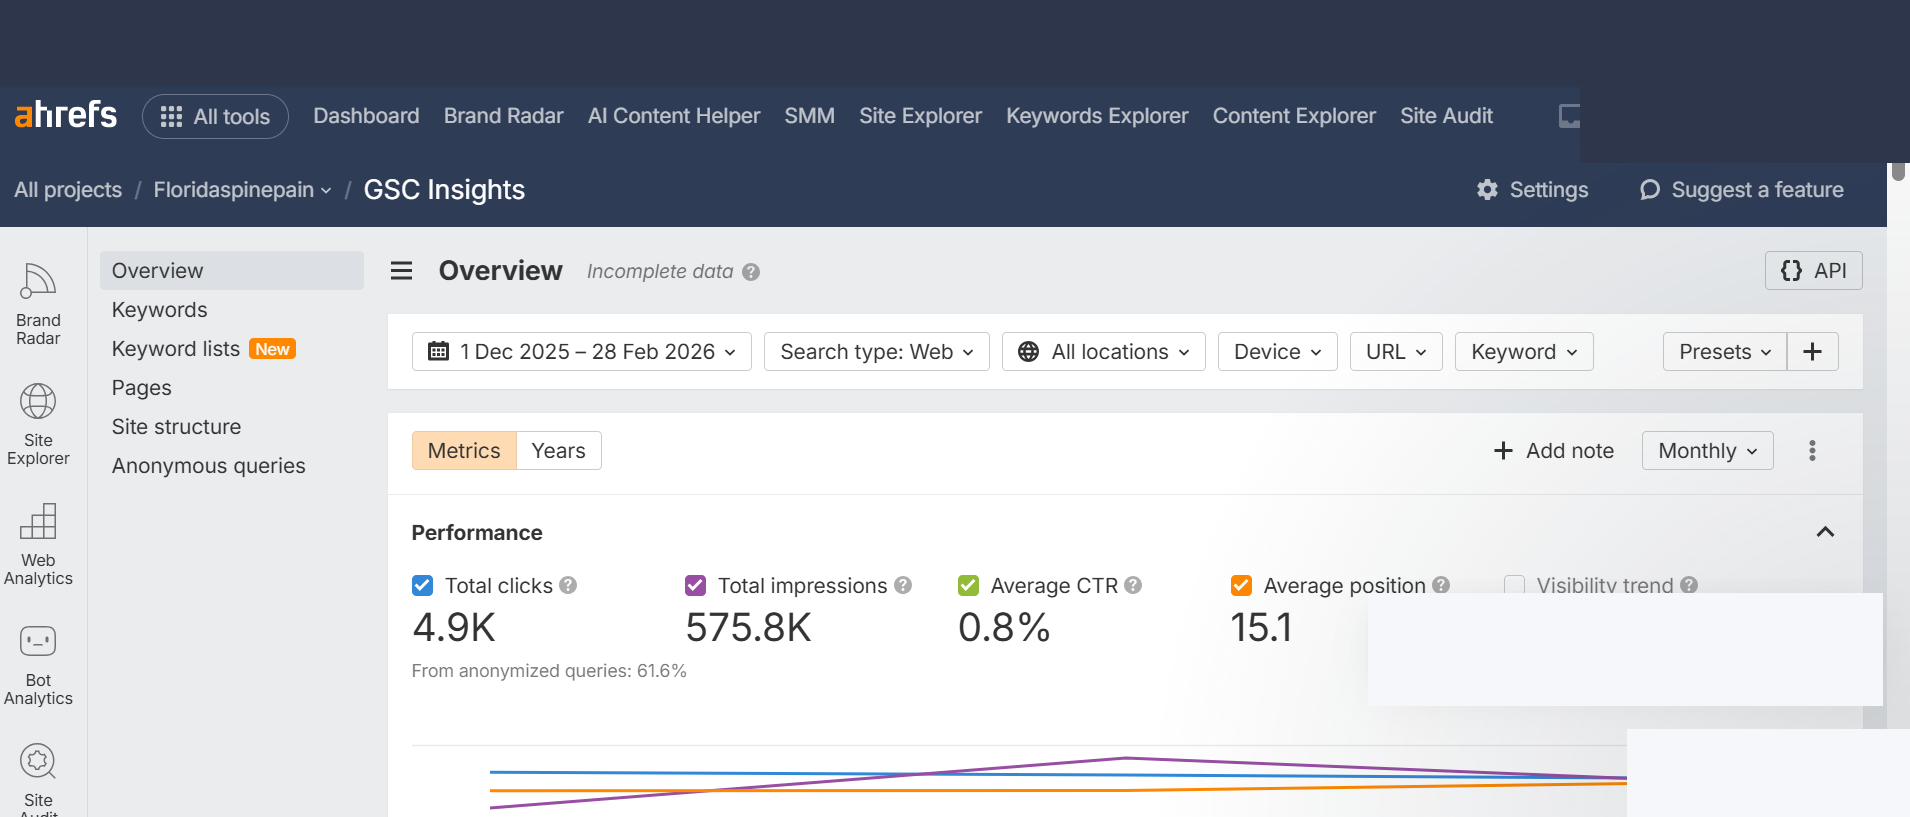The height and width of the screenshot is (817, 1910).
Task: Open Dashboard in top navigation
Action: pyautogui.click(x=366, y=116)
